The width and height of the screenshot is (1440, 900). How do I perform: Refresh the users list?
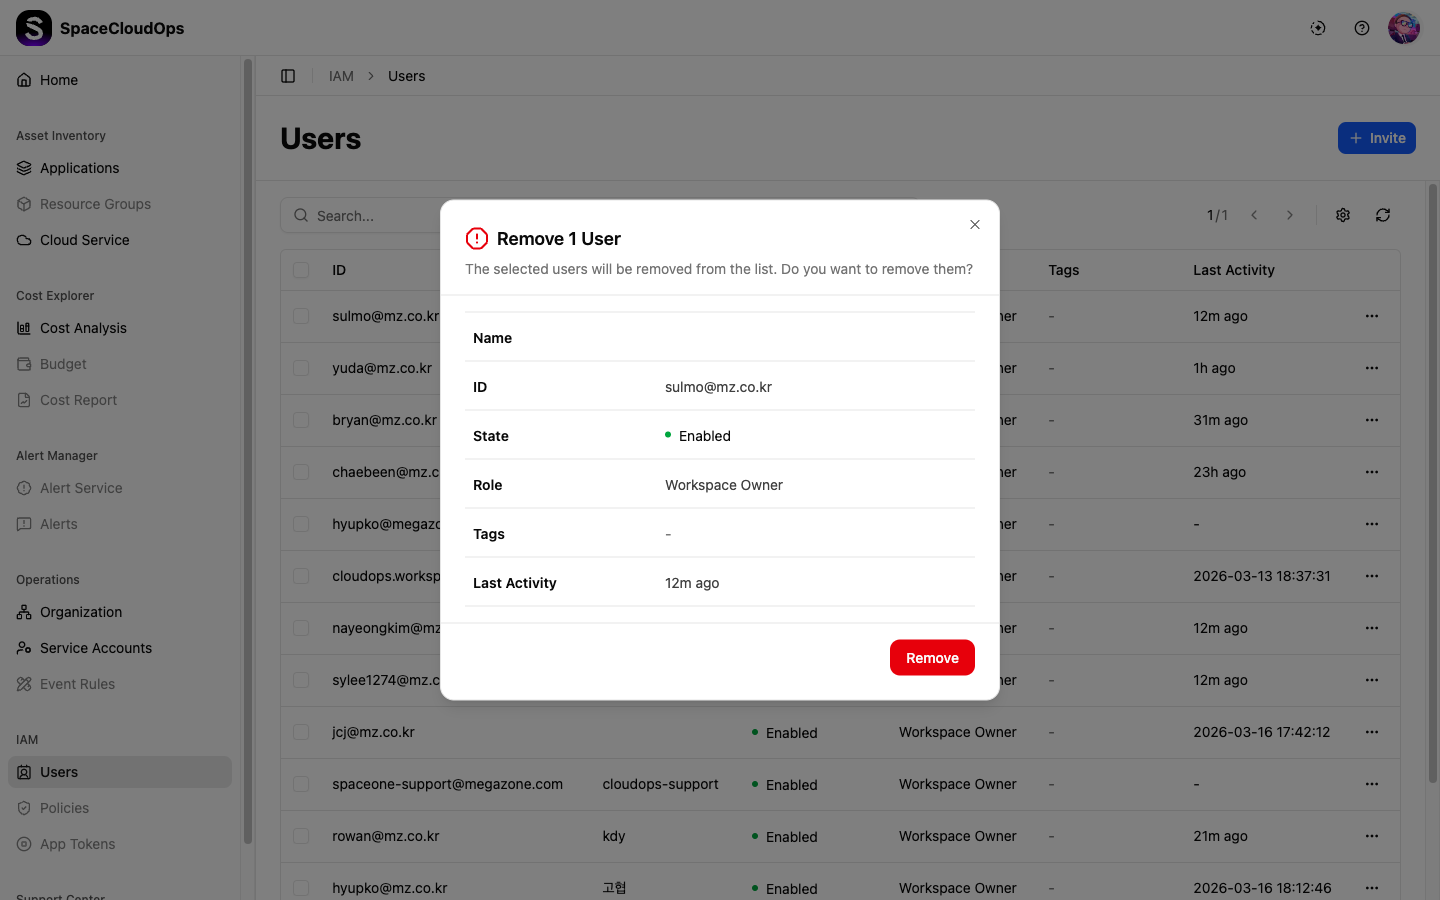click(x=1383, y=215)
